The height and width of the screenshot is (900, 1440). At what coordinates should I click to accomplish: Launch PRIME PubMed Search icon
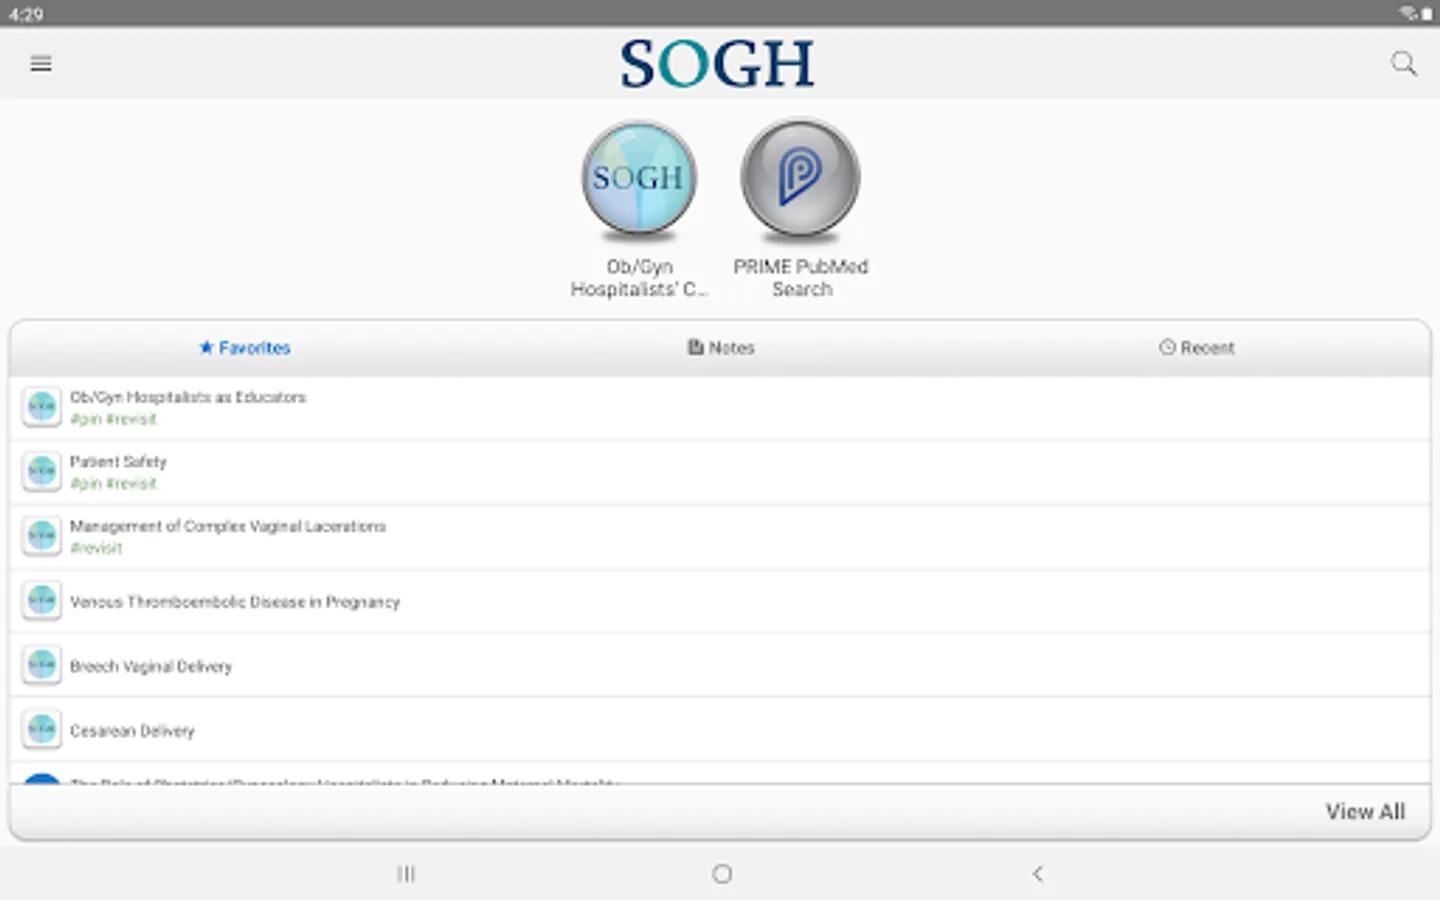800,180
